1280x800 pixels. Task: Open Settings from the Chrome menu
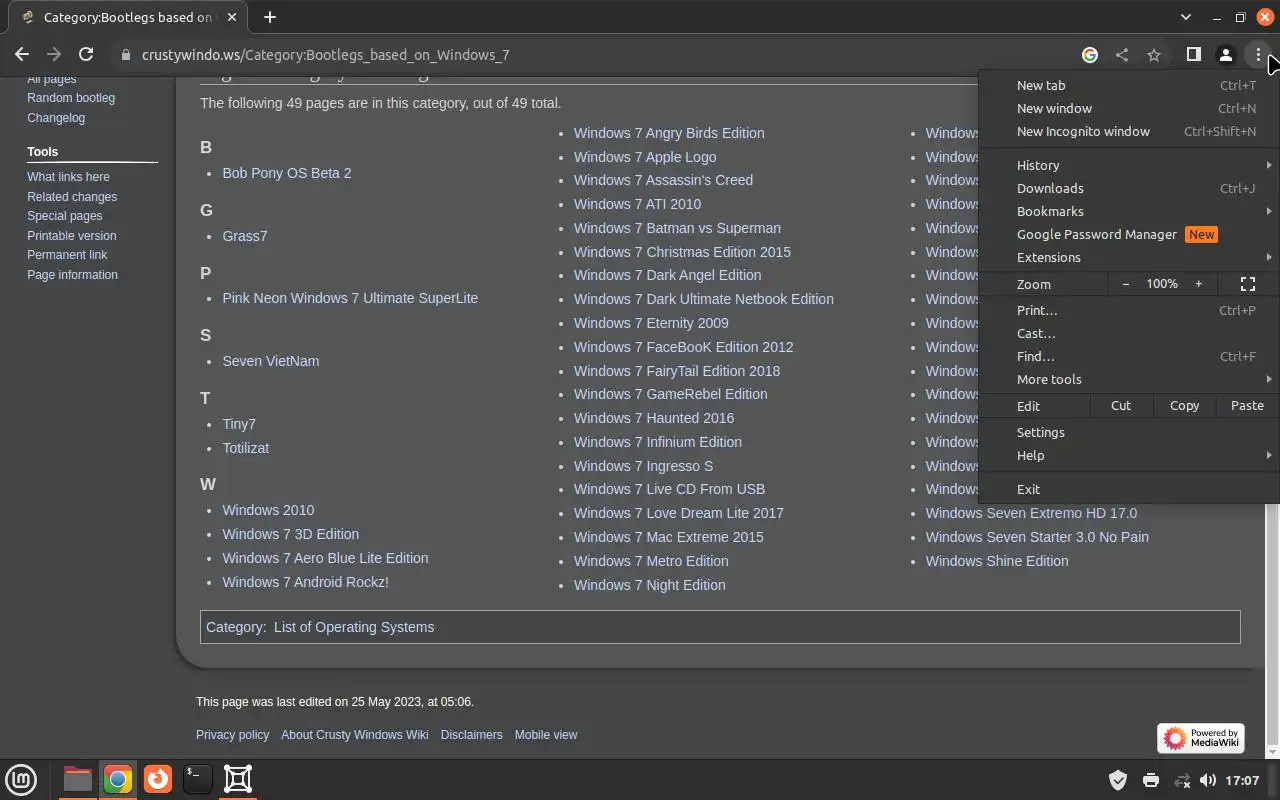coord(1129,432)
